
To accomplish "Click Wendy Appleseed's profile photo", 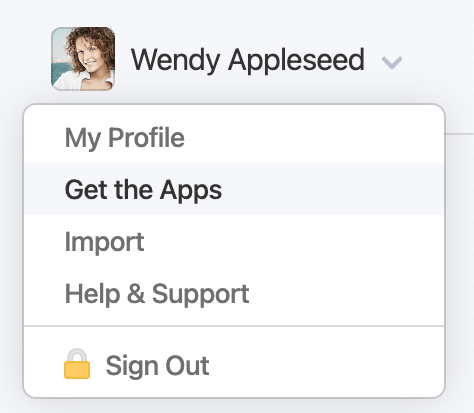I will click(83, 59).
